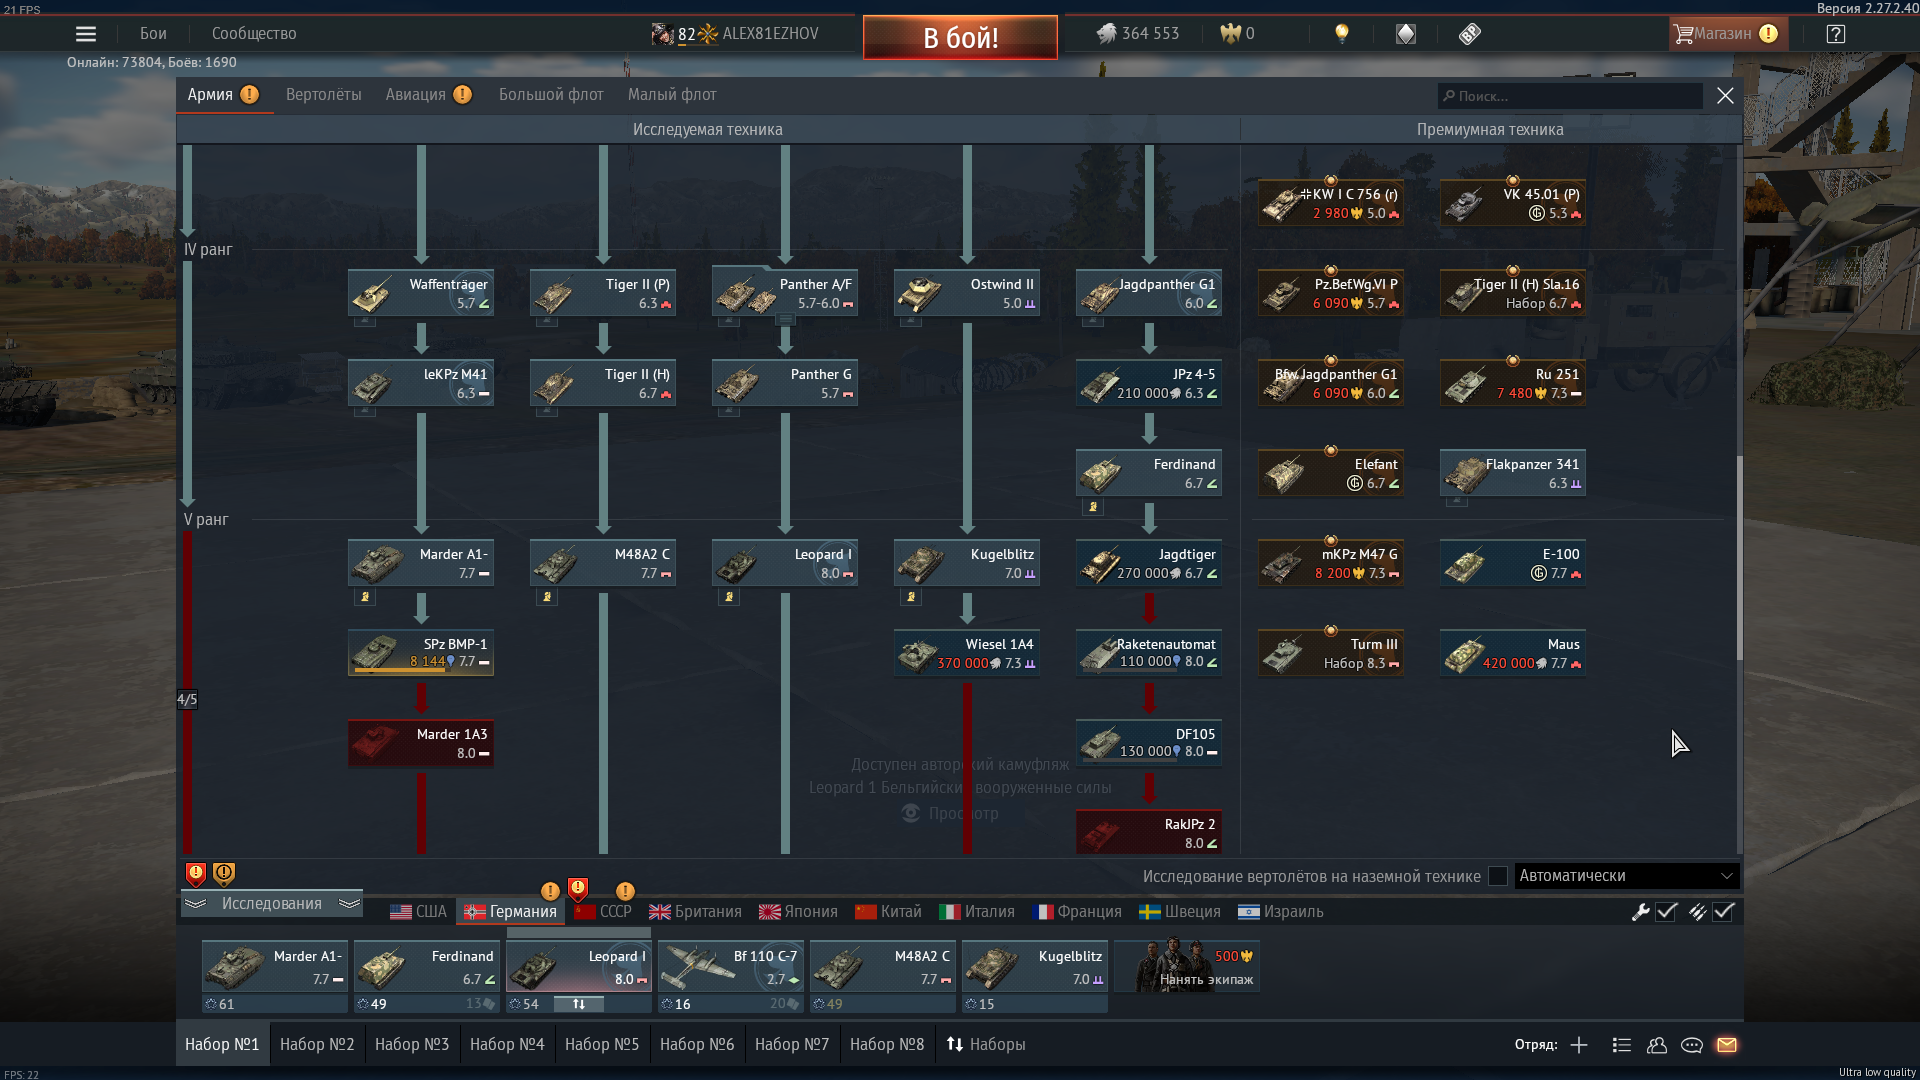Viewport: 1920px width, 1080px height.
Task: Select the Raketenautomat vehicle
Action: [1149, 653]
